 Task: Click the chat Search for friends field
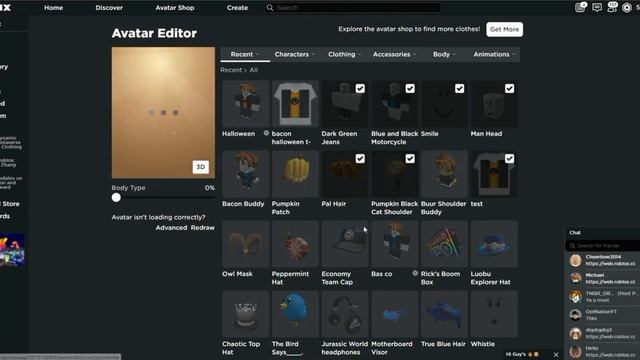coord(602,246)
